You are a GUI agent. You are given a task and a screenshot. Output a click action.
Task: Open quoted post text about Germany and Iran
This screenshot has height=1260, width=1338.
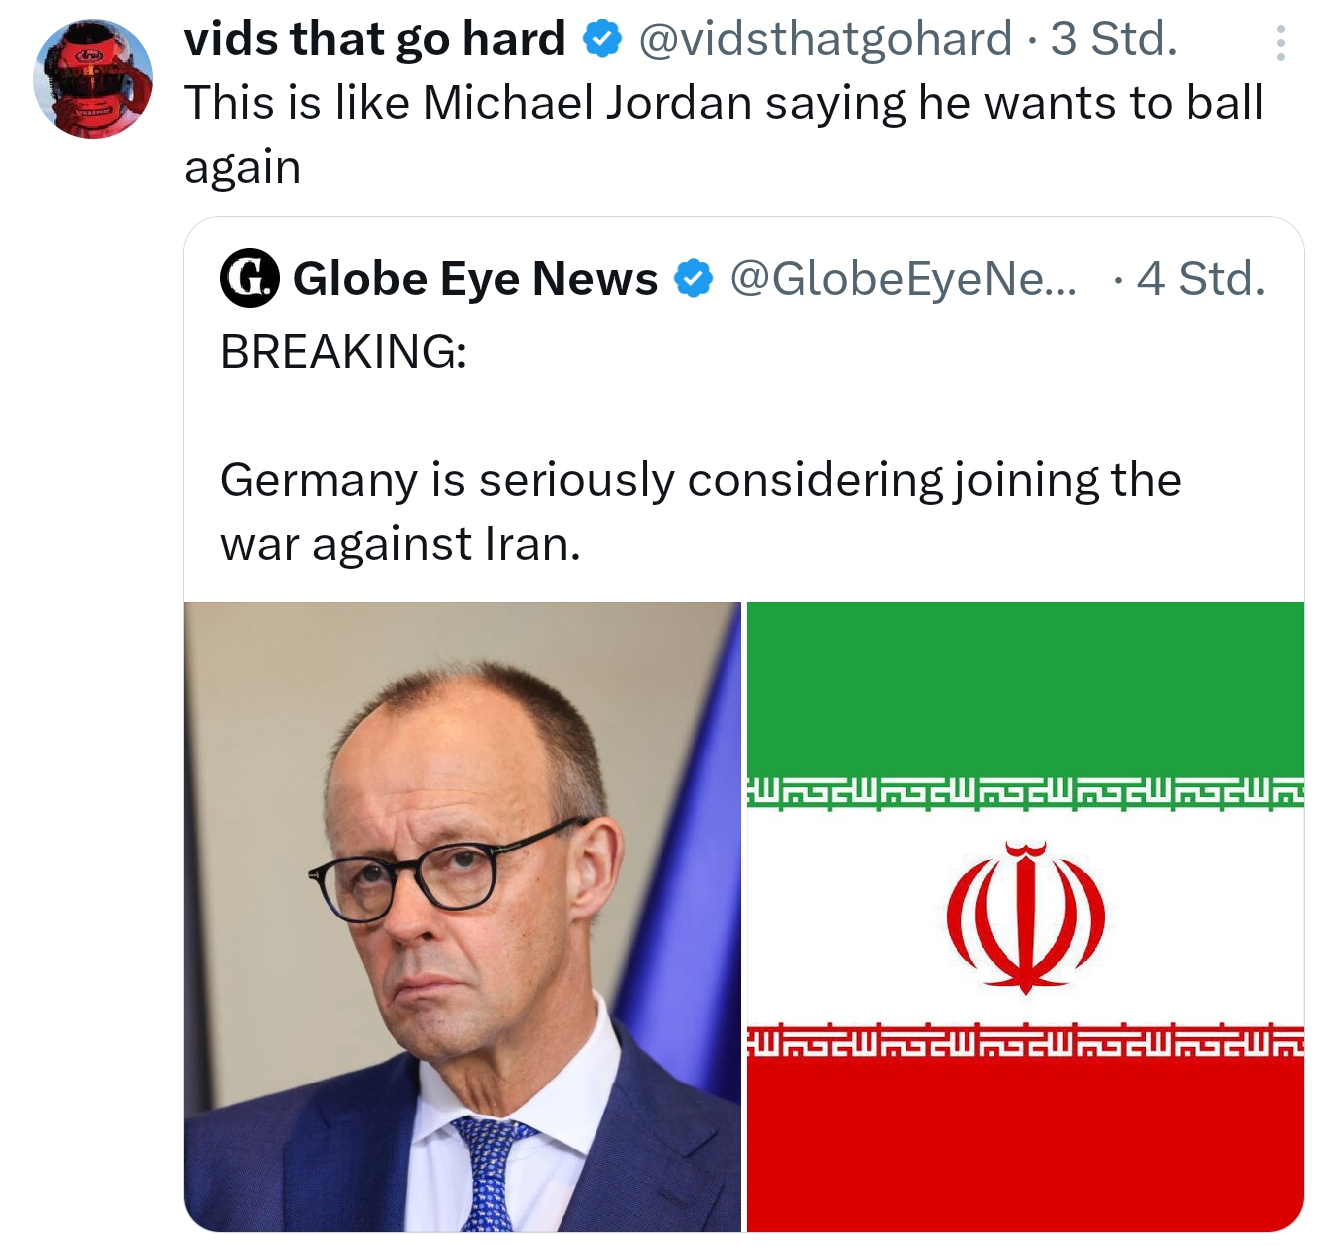[700, 511]
